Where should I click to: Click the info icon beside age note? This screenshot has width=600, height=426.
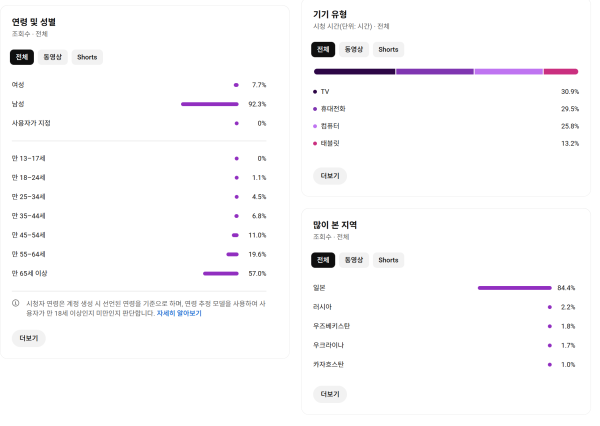(16, 304)
